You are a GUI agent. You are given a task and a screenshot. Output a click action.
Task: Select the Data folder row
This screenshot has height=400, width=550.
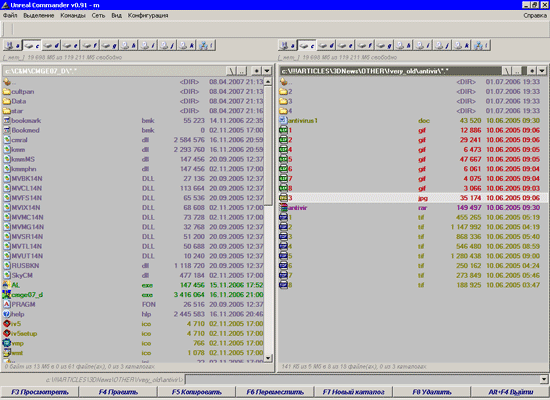coord(133,101)
